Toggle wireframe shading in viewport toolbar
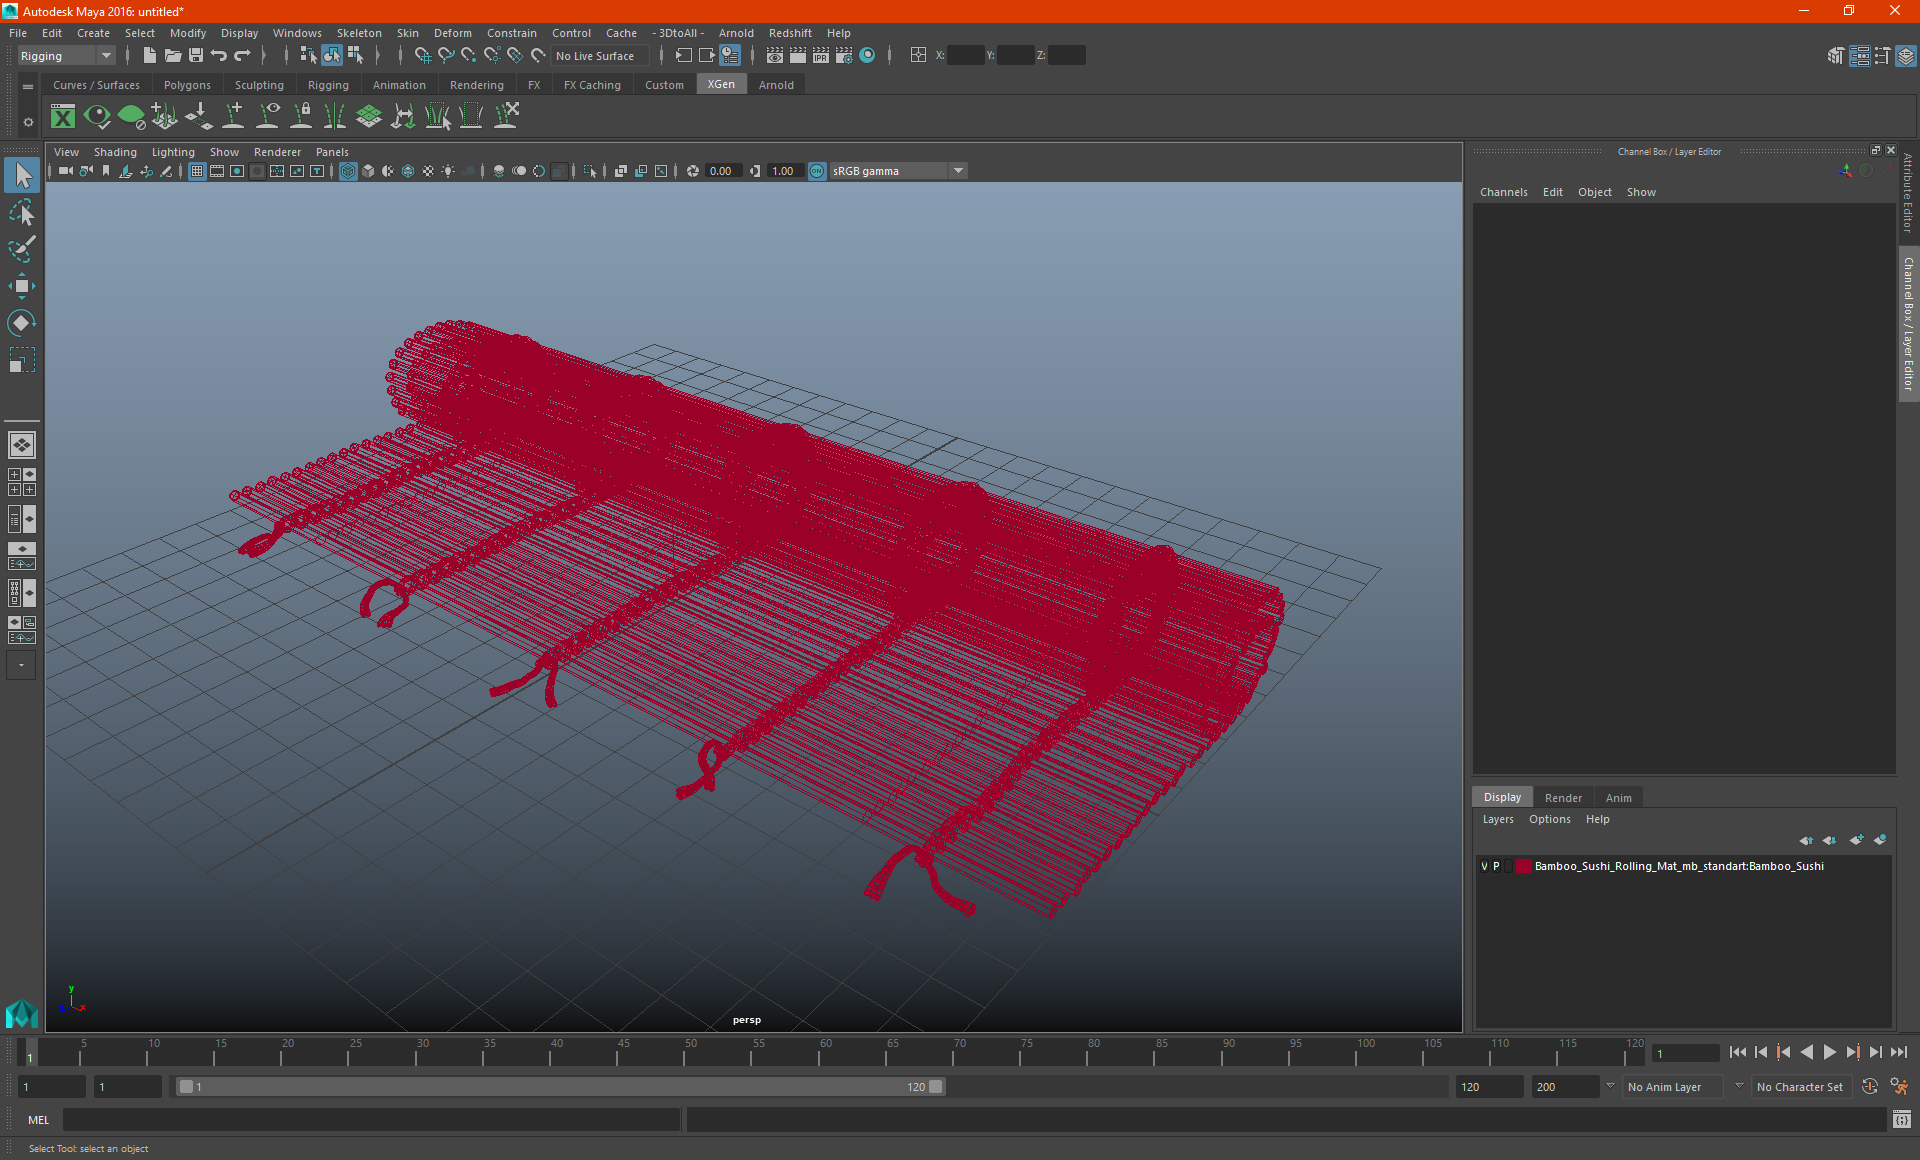 click(x=348, y=171)
